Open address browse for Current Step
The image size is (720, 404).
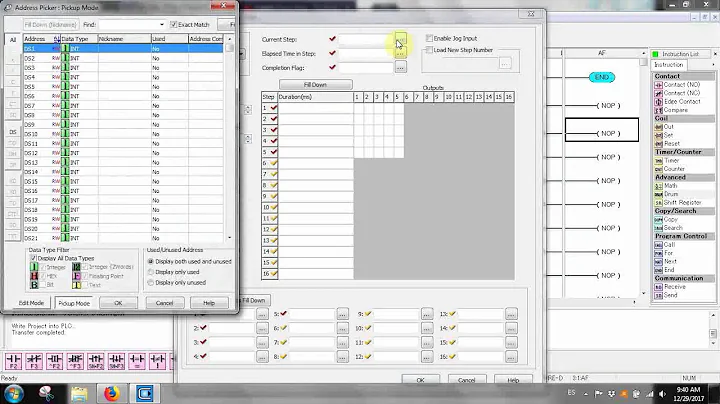tap(400, 39)
